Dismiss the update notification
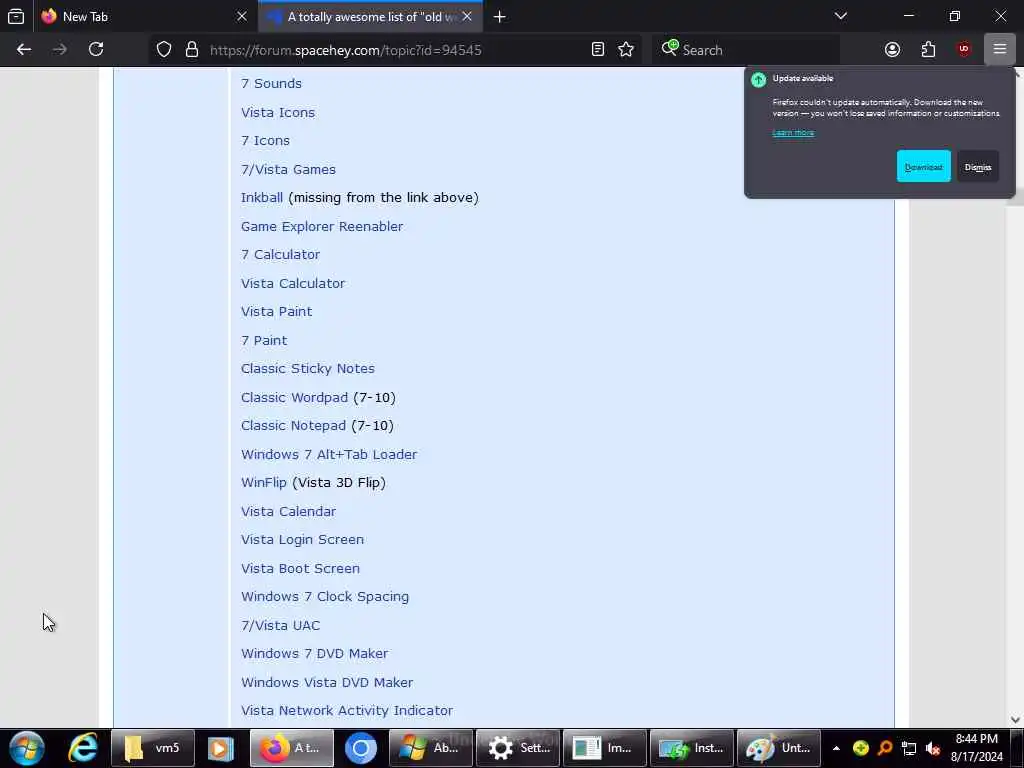Viewport: 1024px width, 768px height. point(978,167)
